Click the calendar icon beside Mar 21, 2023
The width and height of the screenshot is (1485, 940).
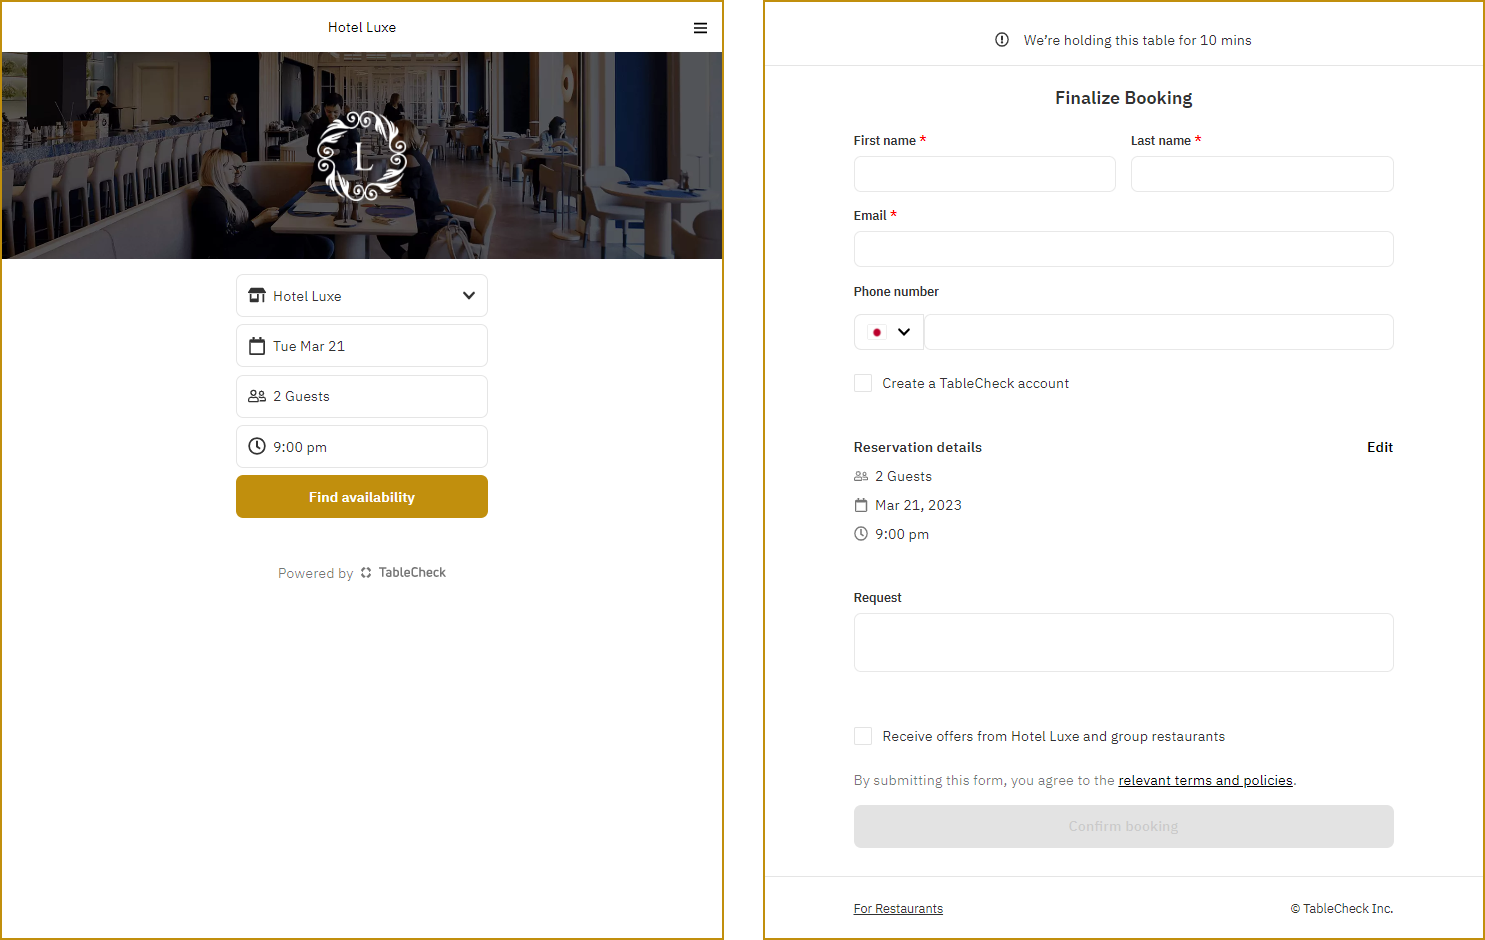pos(861,505)
